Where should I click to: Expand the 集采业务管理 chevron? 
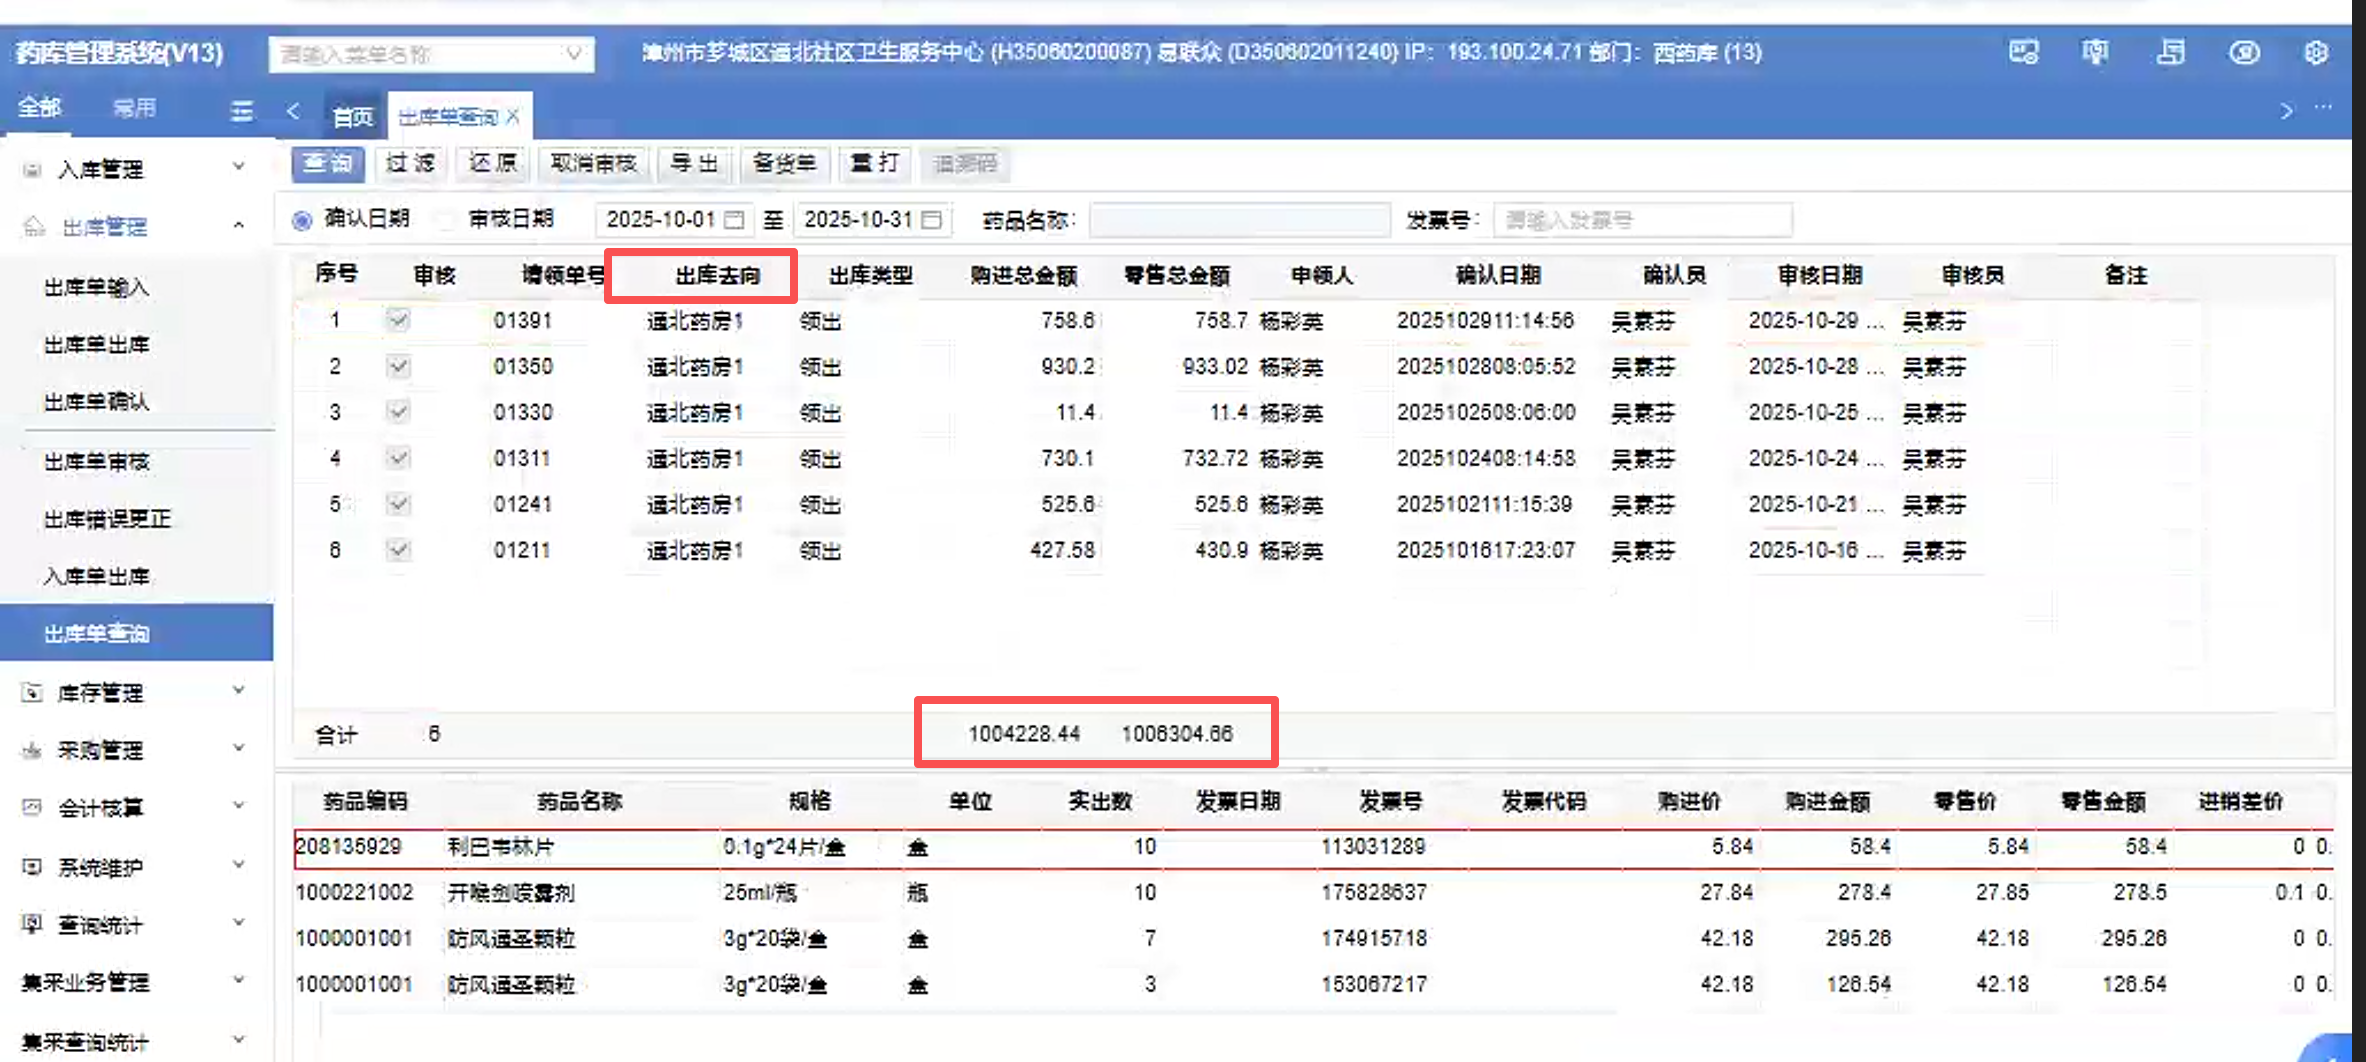pos(239,980)
